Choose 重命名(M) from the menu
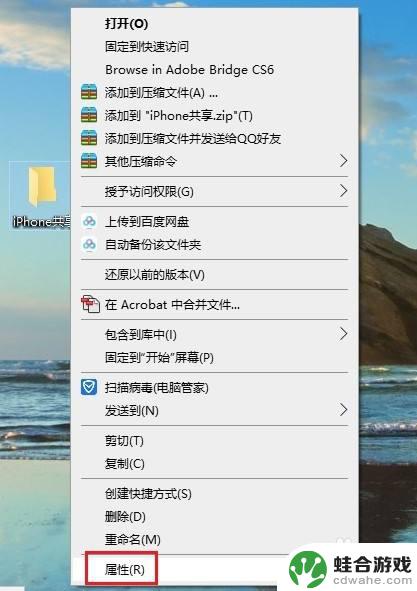 click(133, 539)
